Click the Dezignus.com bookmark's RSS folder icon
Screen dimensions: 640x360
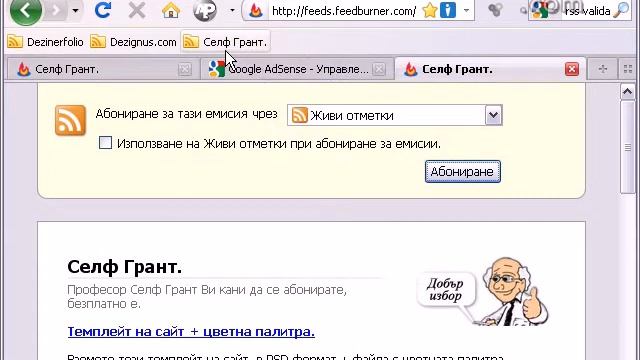tap(98, 42)
